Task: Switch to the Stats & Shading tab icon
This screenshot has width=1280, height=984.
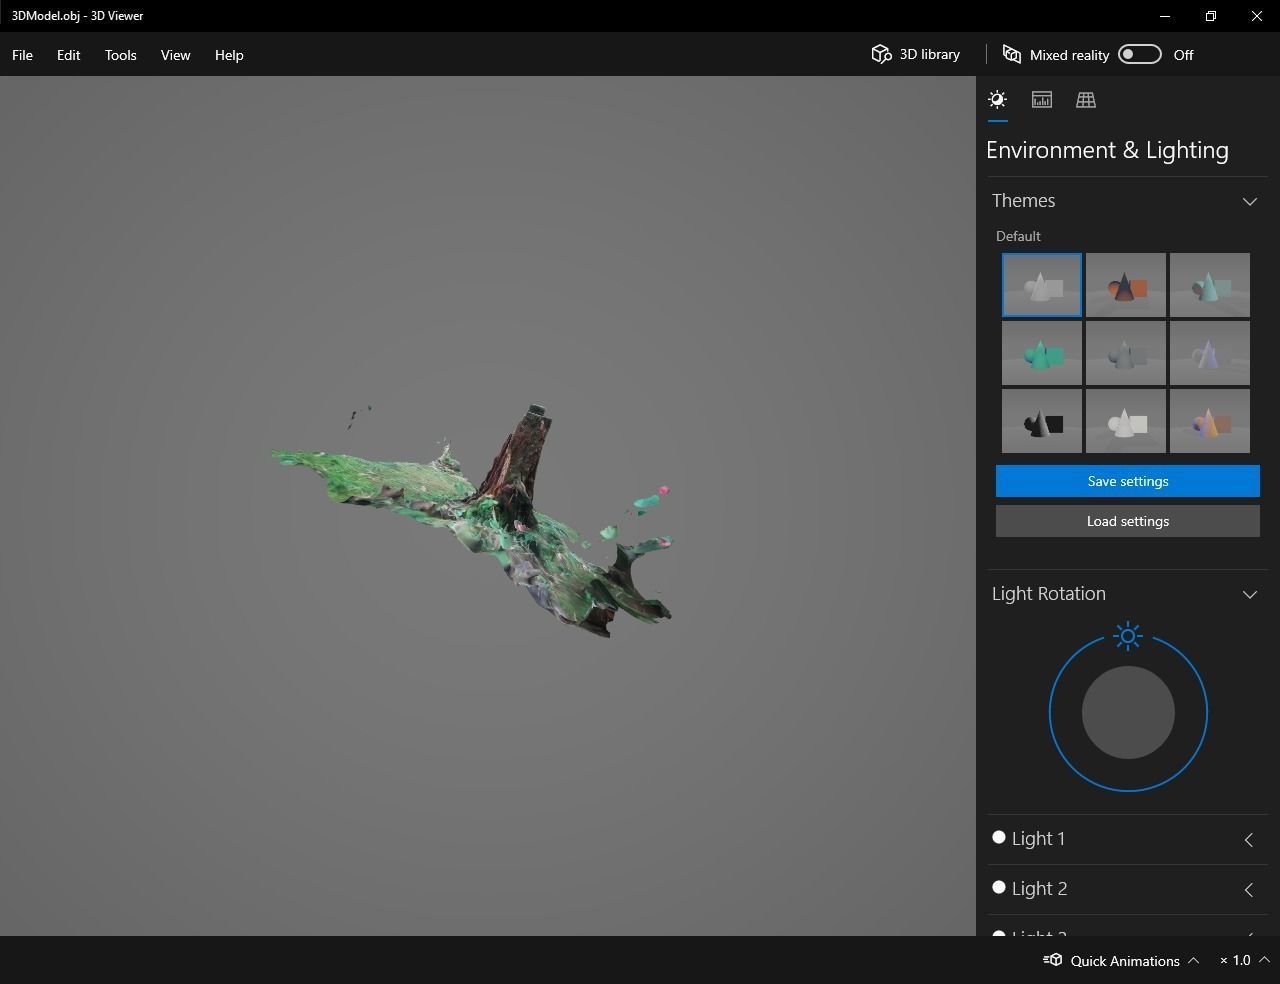Action: [1042, 99]
